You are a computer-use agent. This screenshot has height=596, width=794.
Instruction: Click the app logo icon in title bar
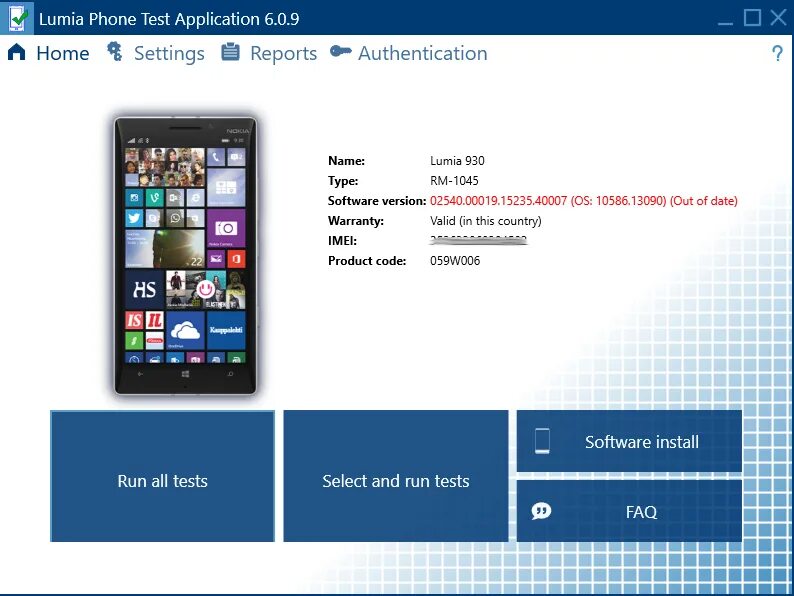coord(17,18)
